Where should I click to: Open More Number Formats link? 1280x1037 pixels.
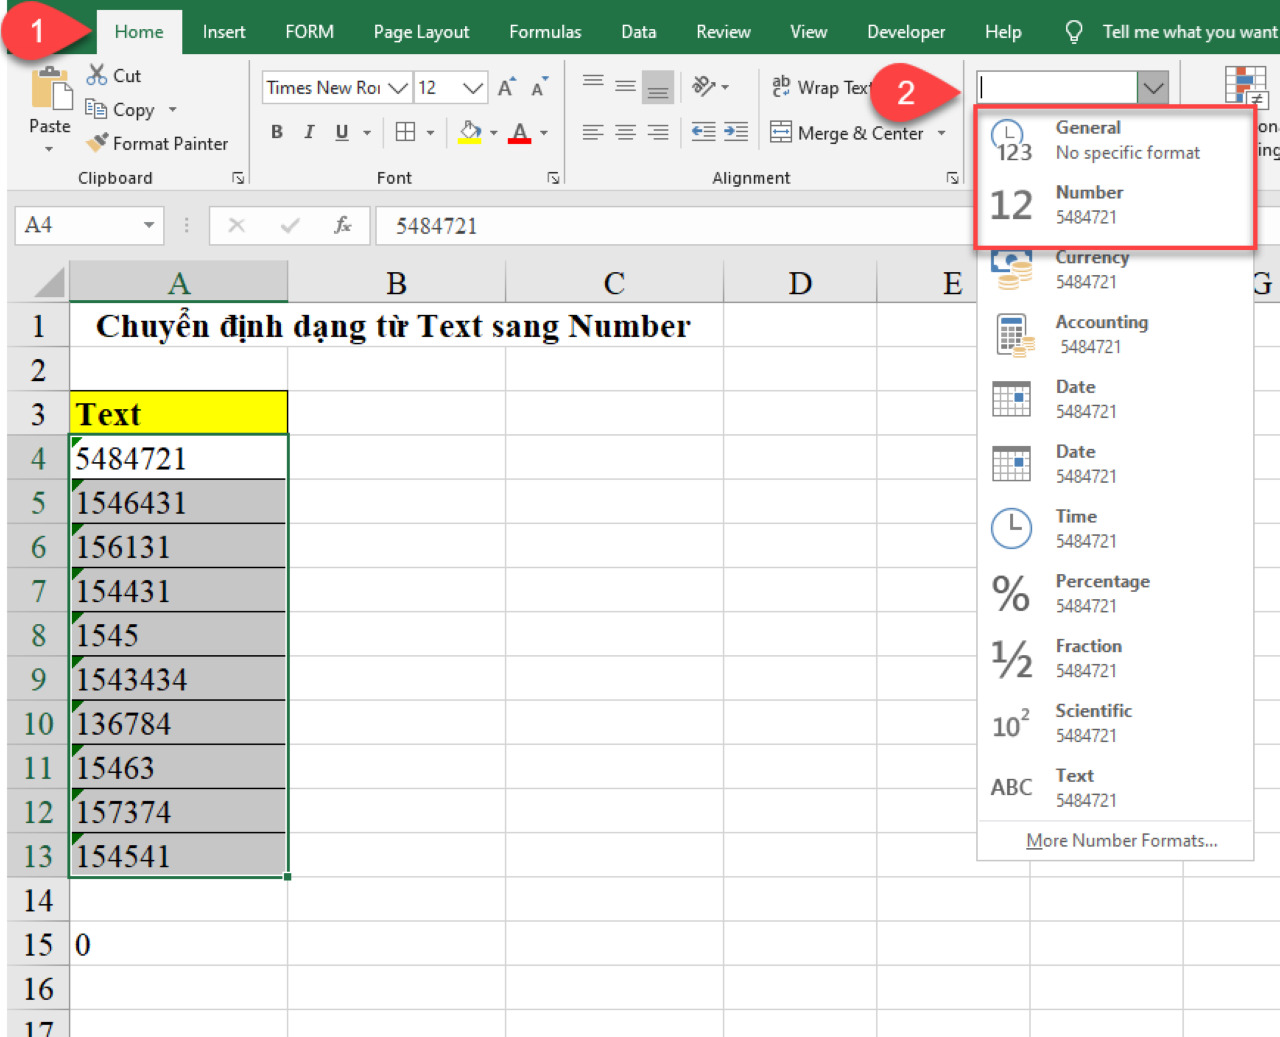1121,841
